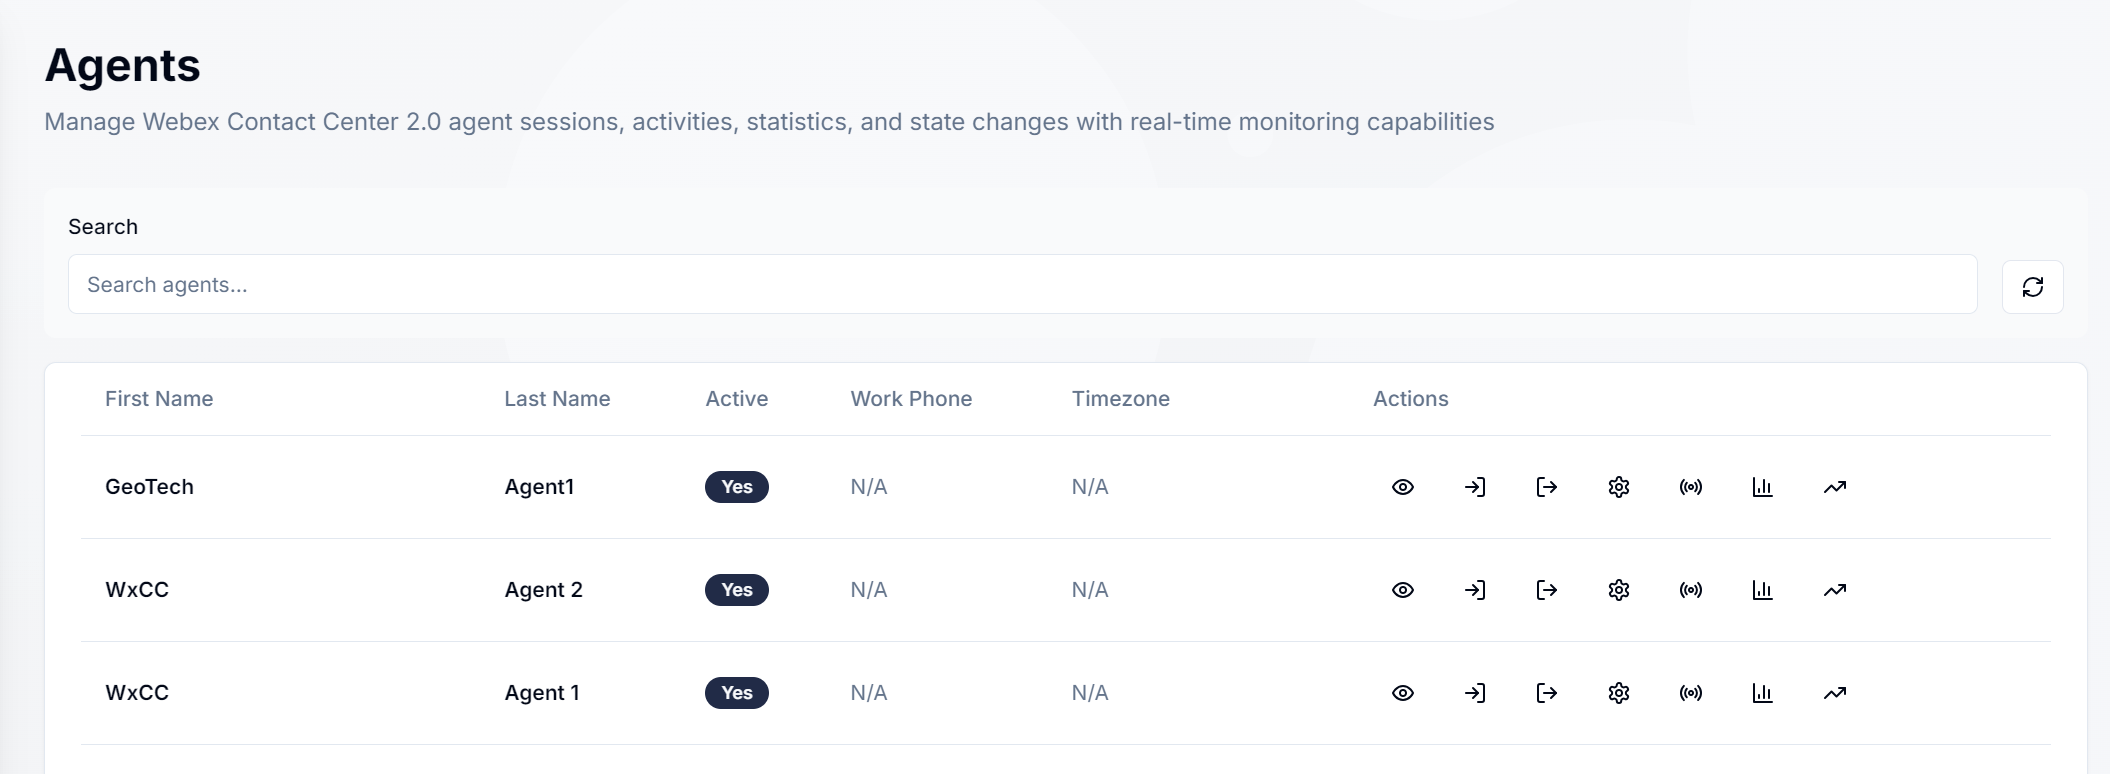Click the Yes badge for GeoTech Agent1
This screenshot has width=2110, height=774.
point(737,487)
